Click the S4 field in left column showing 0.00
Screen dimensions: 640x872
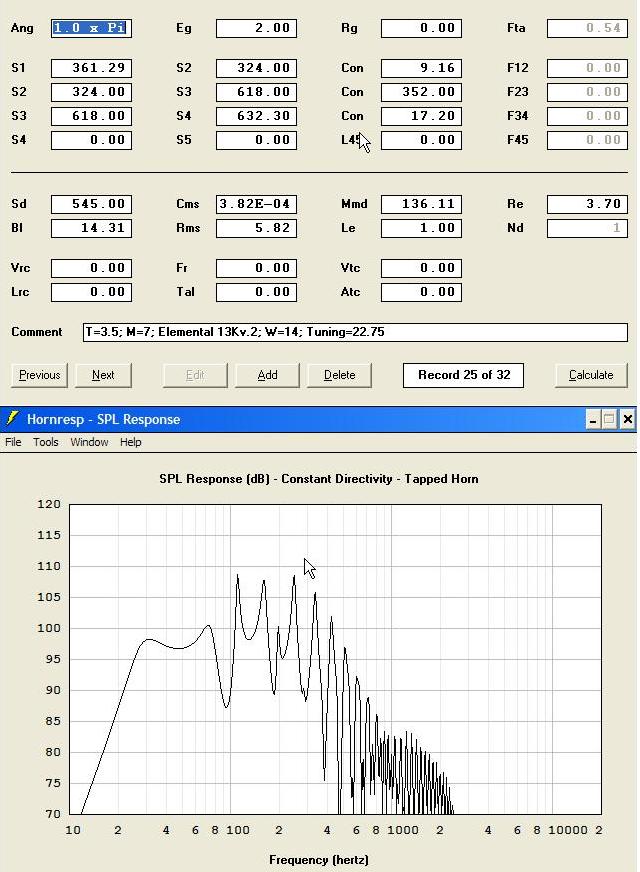91,140
